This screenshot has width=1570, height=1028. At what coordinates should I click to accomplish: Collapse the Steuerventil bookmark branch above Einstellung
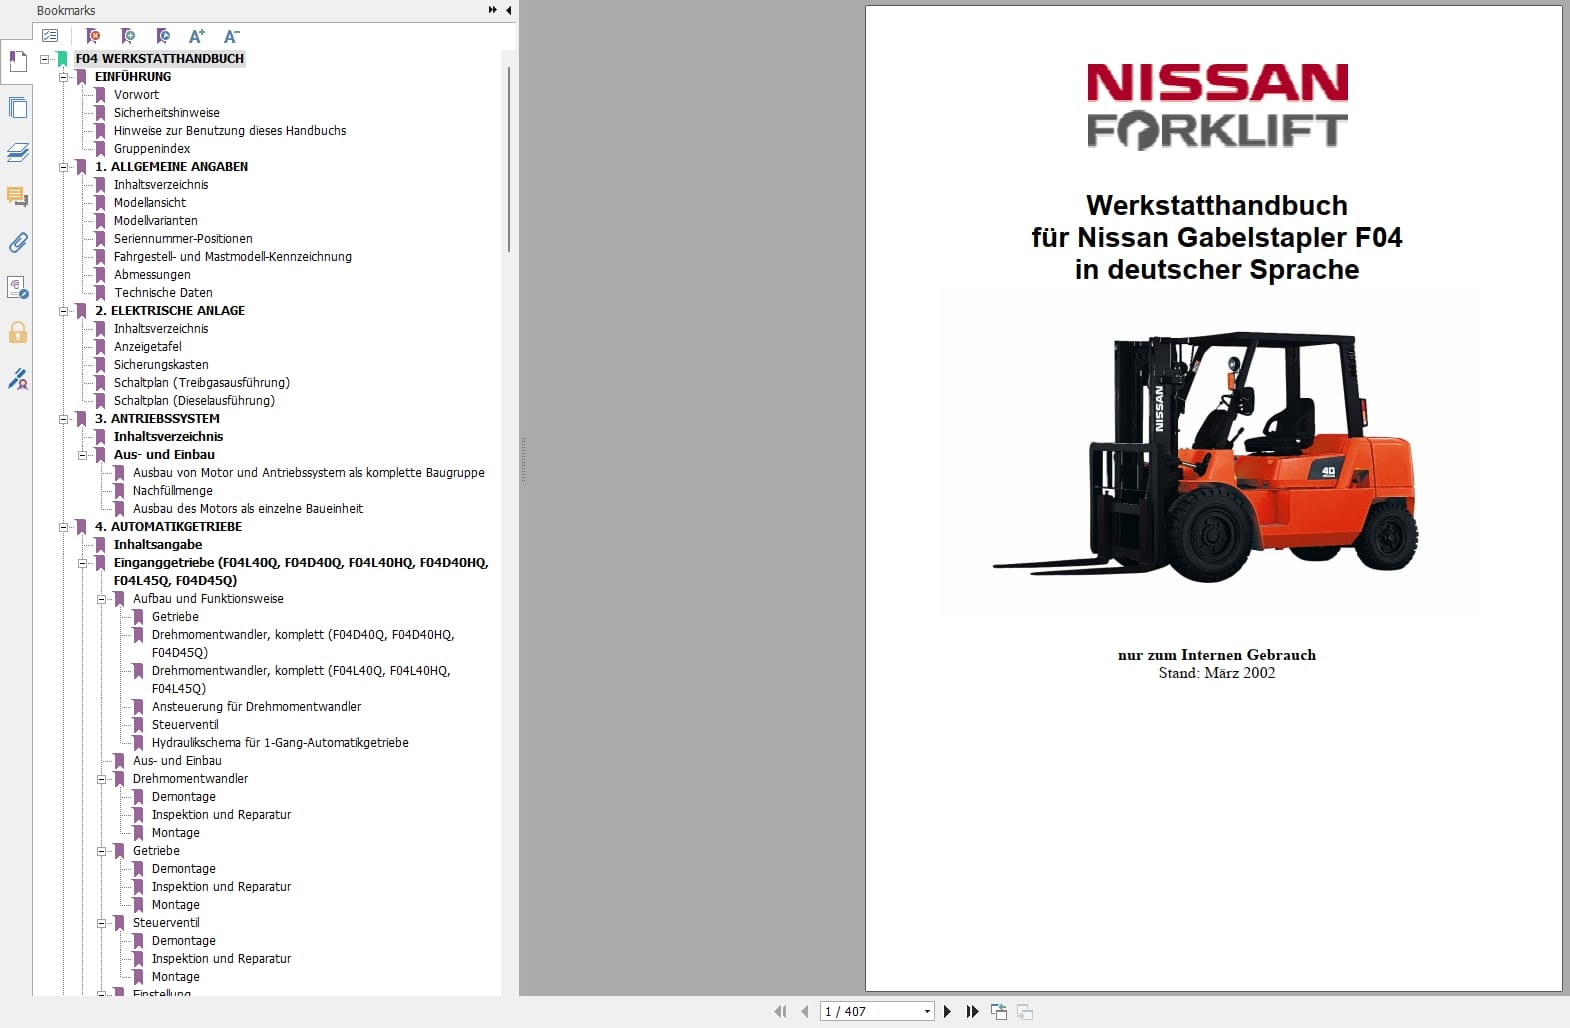pyautogui.click(x=102, y=923)
